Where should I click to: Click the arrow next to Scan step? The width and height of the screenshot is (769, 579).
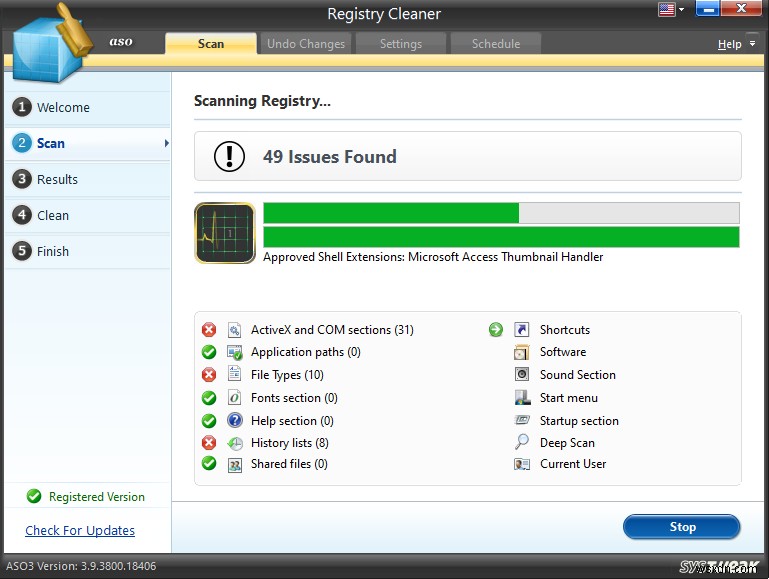(167, 143)
